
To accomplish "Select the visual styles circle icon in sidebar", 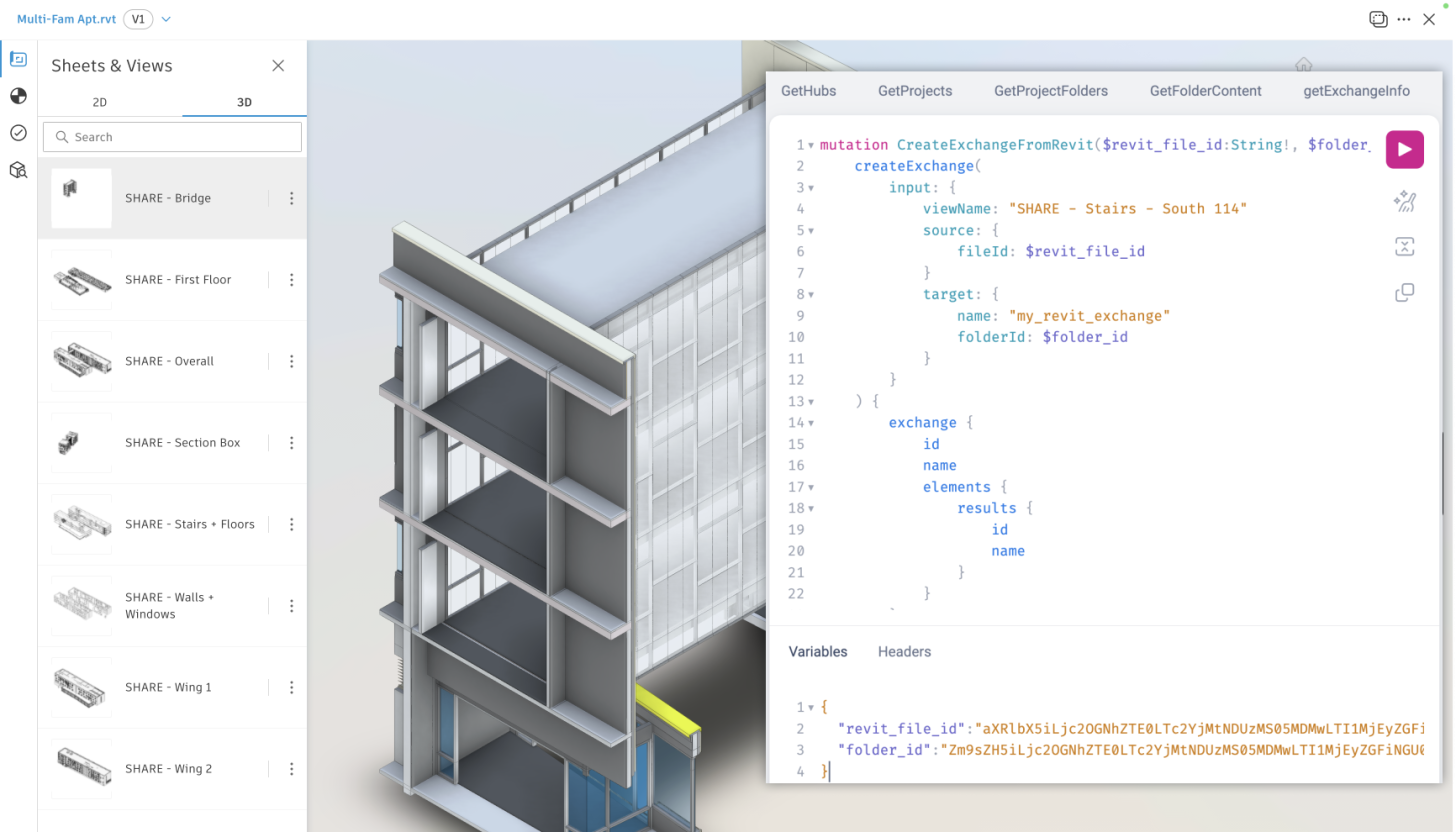I will (x=18, y=96).
